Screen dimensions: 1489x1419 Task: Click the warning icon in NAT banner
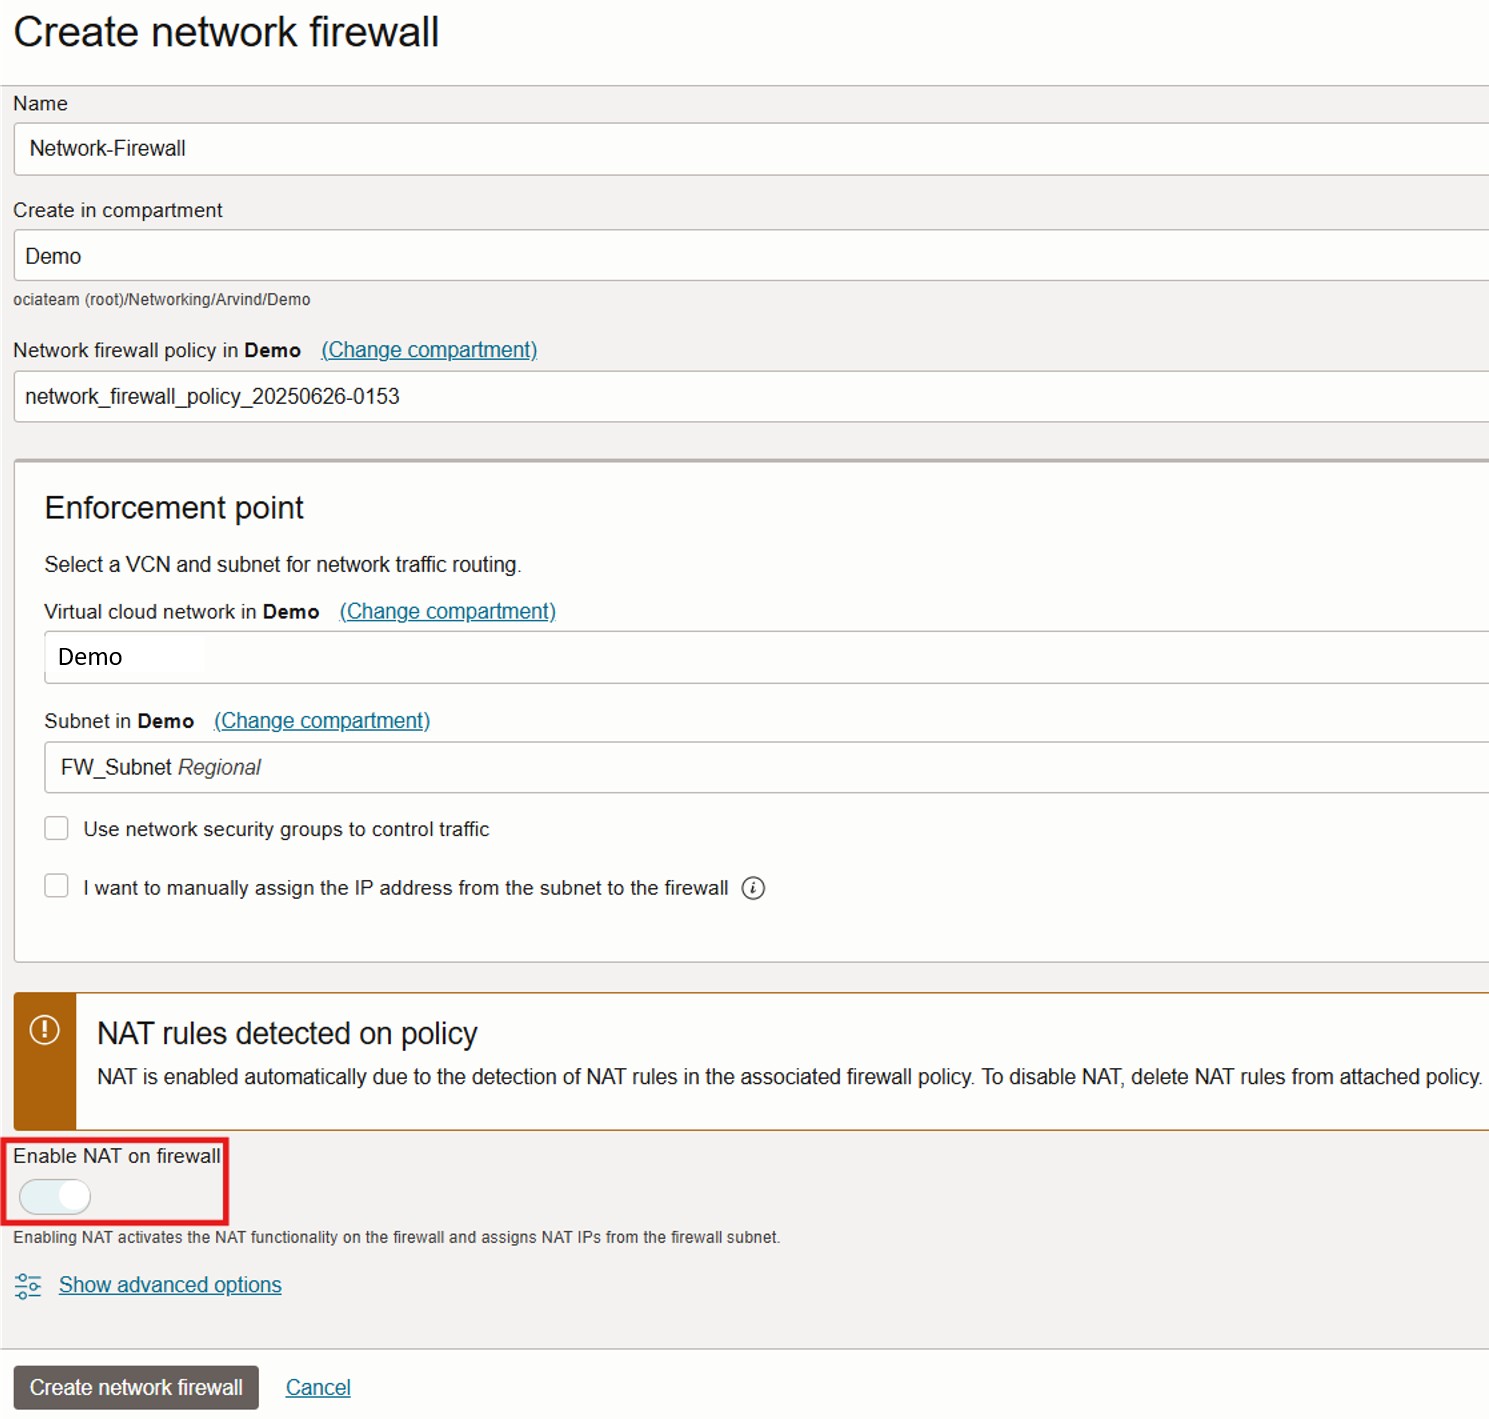45,1030
